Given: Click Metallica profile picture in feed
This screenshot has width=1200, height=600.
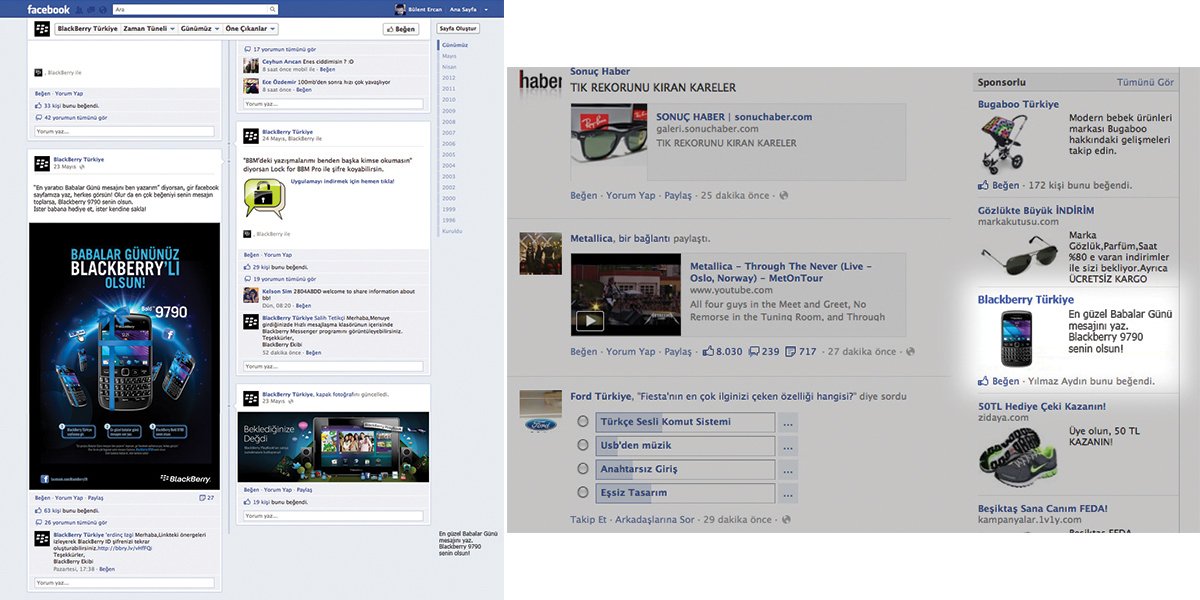Looking at the screenshot, I should (x=540, y=253).
